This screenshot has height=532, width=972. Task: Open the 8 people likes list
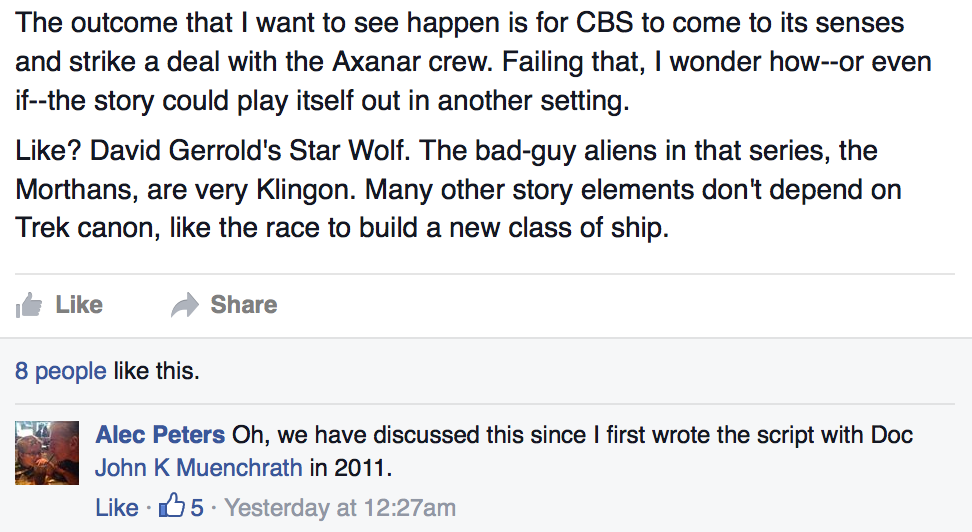point(61,371)
